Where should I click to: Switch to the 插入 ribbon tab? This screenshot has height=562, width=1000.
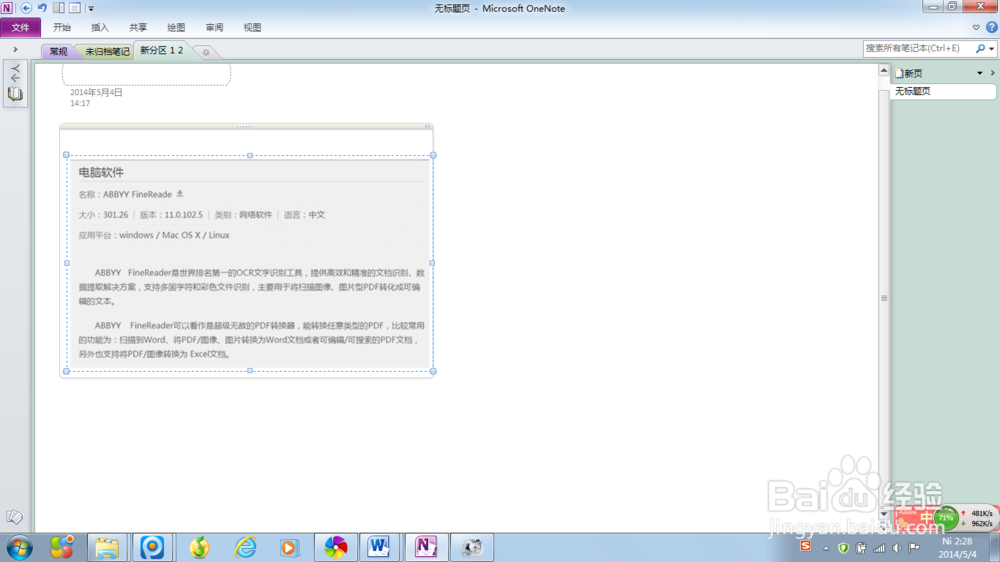tap(100, 27)
